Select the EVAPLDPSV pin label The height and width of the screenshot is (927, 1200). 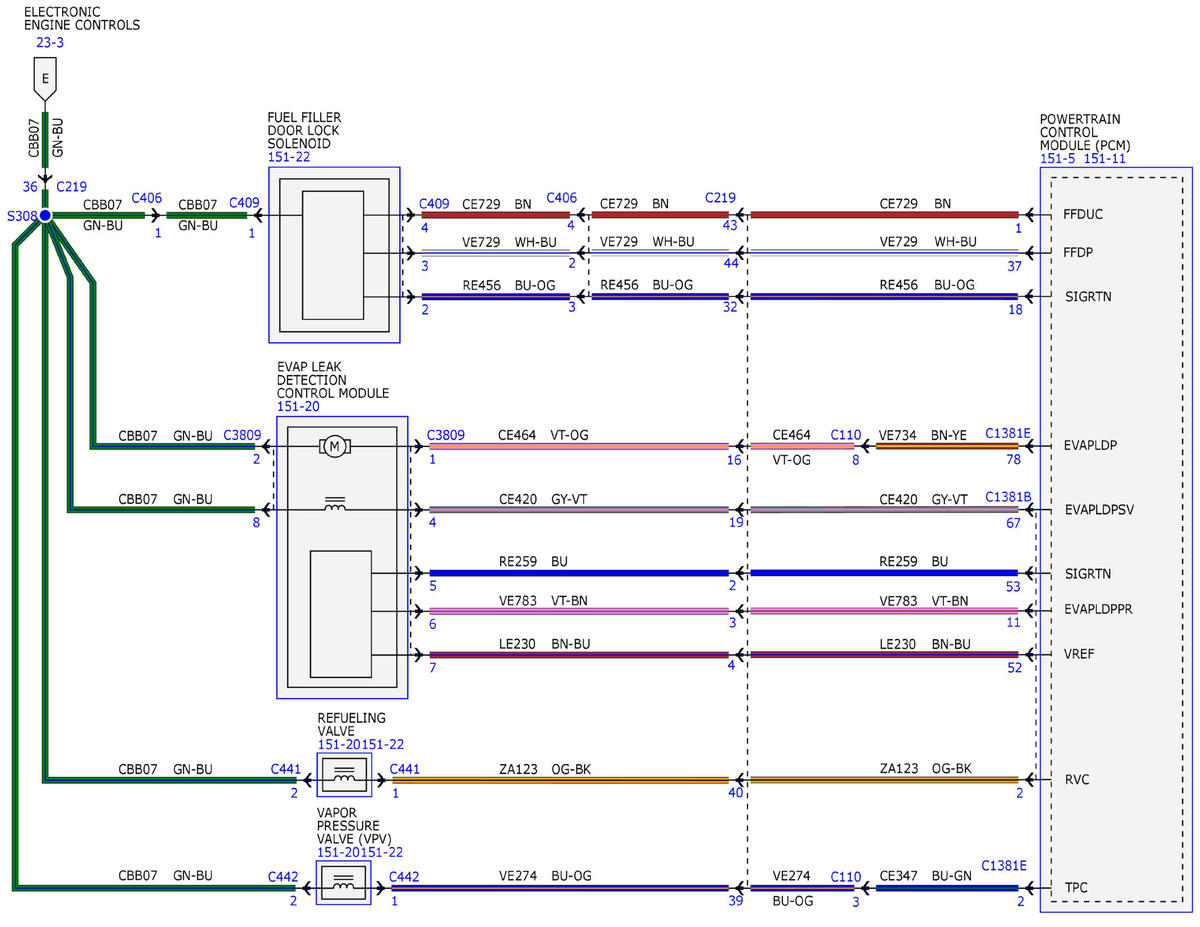(1099, 509)
